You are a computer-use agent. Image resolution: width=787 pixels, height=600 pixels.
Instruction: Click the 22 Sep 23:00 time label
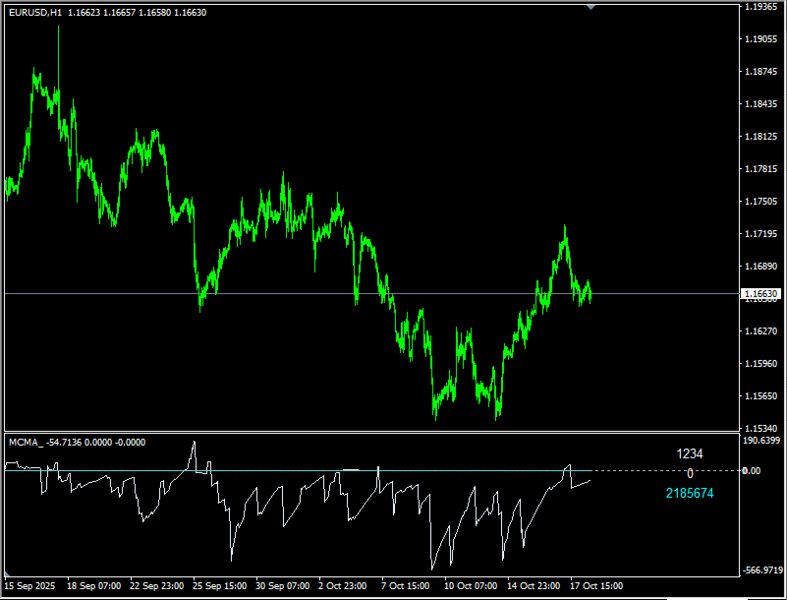[x=157, y=586]
